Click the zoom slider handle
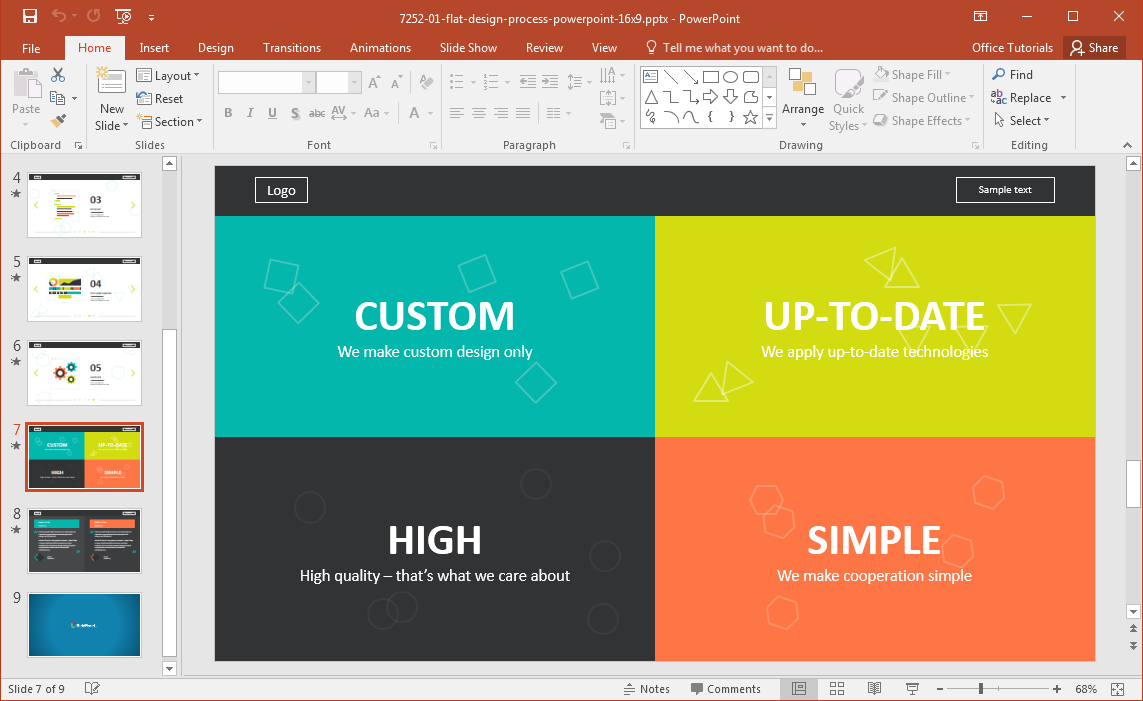1143x701 pixels. (x=981, y=689)
